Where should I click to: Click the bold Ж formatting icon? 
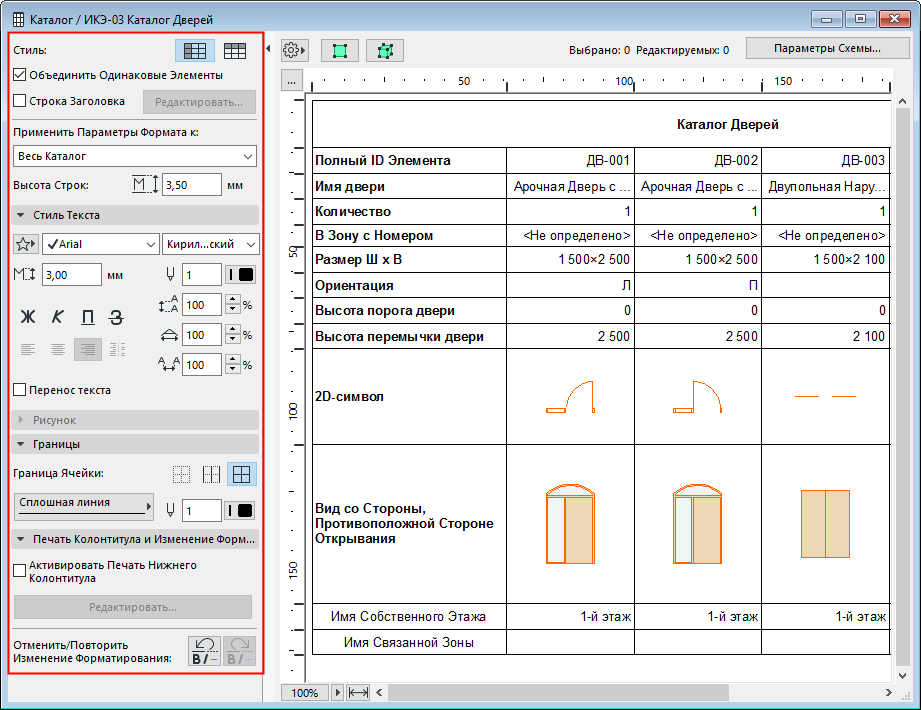(28, 317)
